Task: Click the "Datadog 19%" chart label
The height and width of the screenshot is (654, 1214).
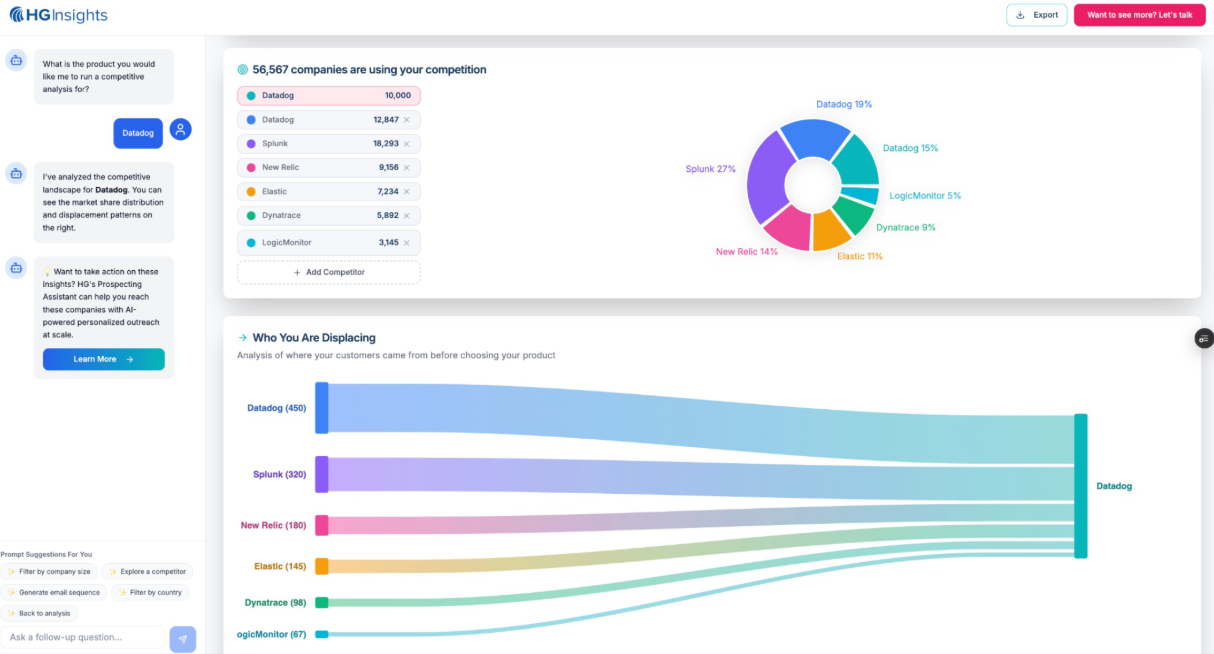Action: click(844, 104)
